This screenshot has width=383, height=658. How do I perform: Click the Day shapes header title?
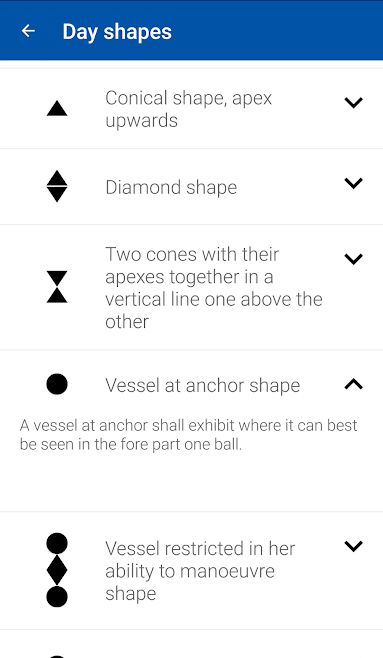pyautogui.click(x=117, y=31)
